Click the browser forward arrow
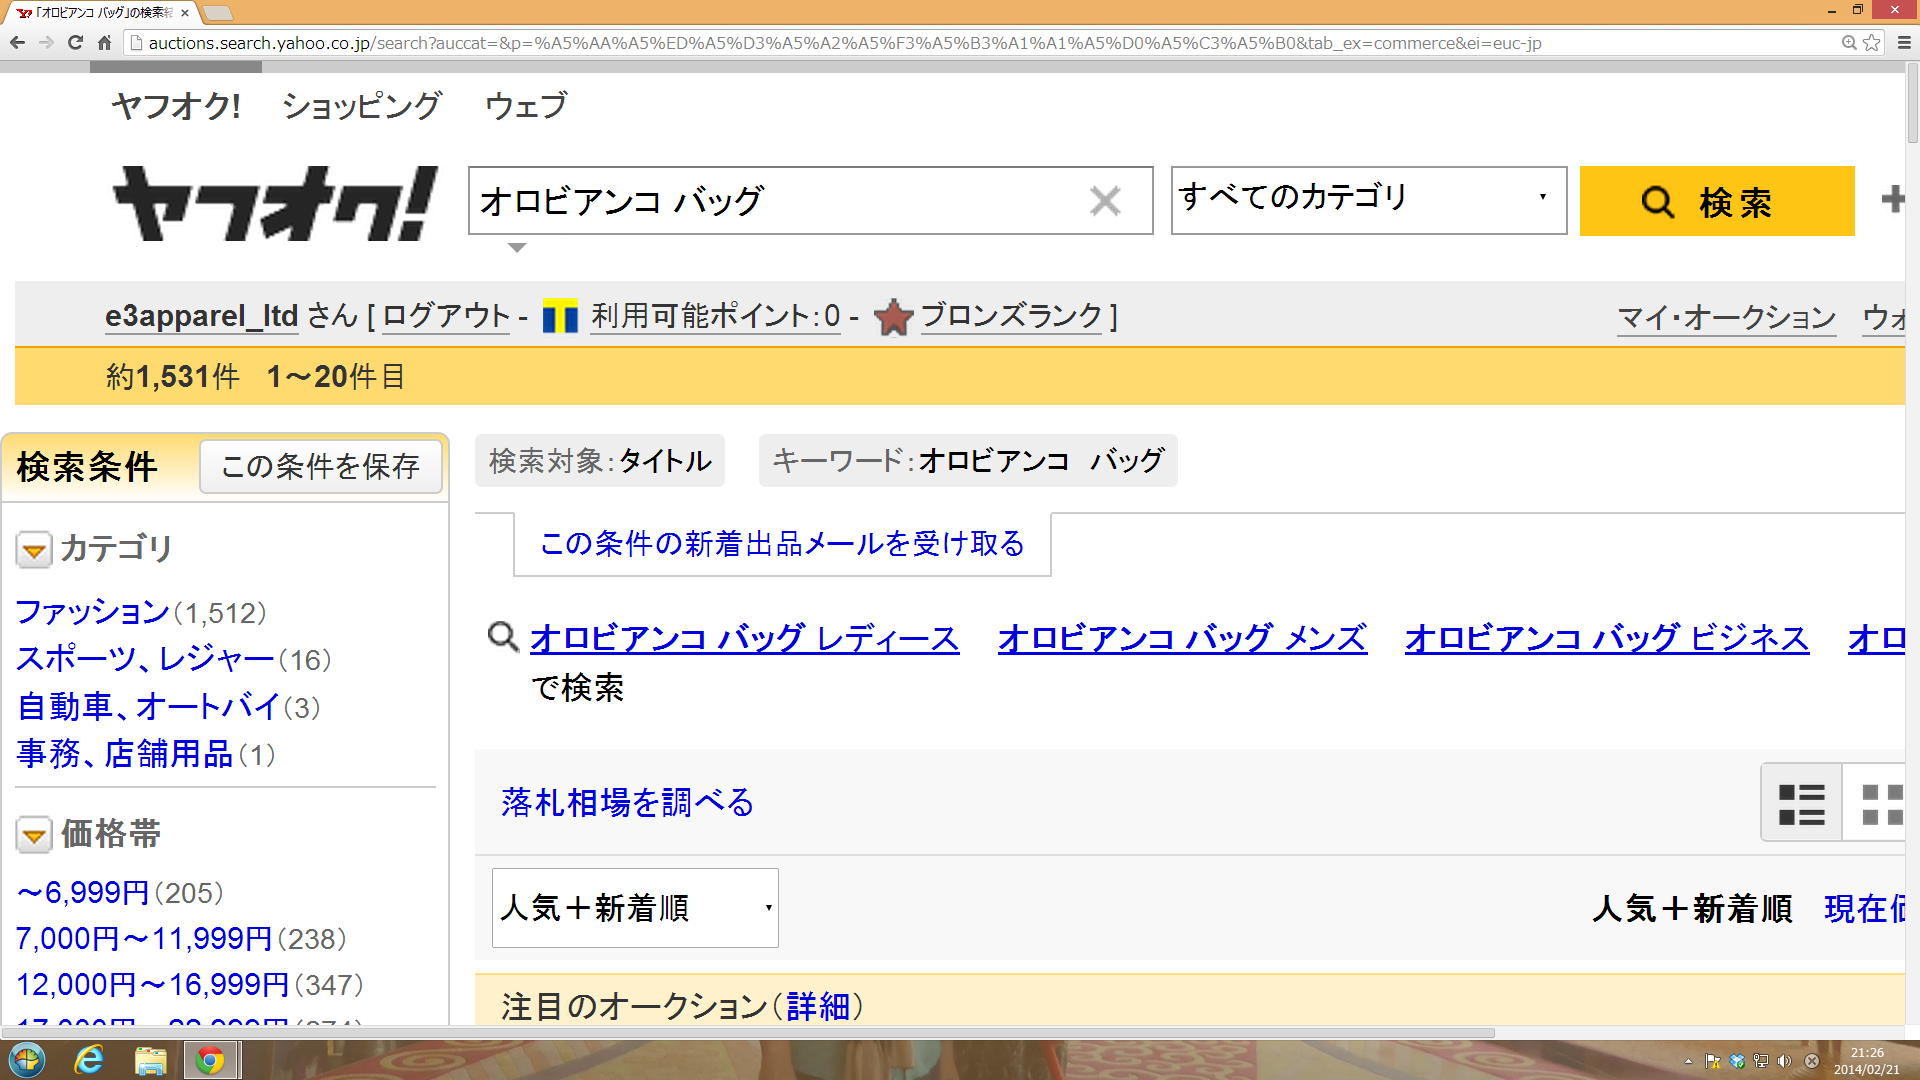 point(46,43)
